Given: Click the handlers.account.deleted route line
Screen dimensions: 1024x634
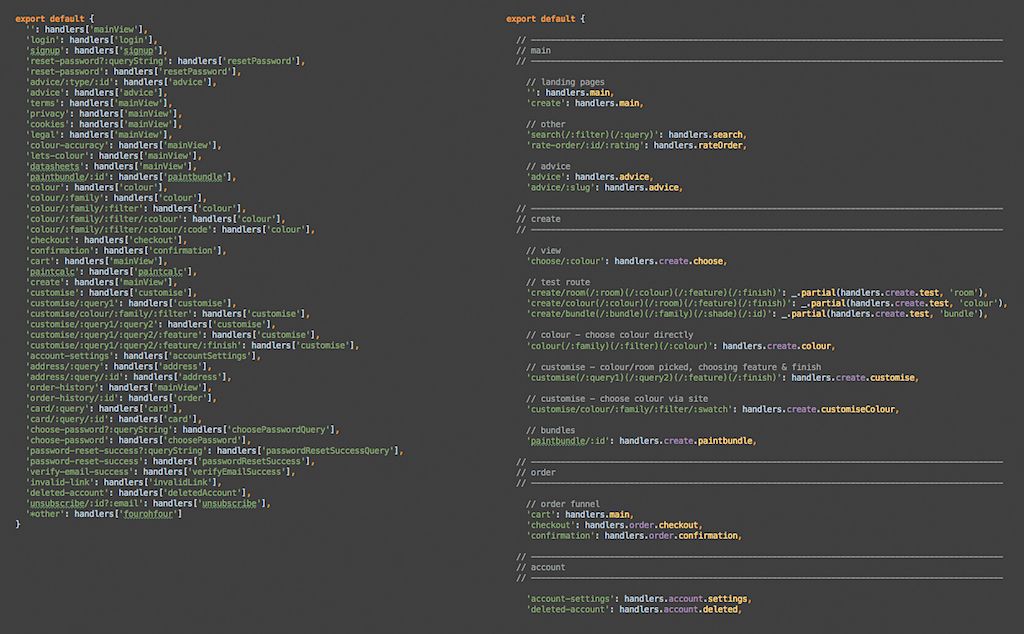Looking at the screenshot, I should coord(634,609).
